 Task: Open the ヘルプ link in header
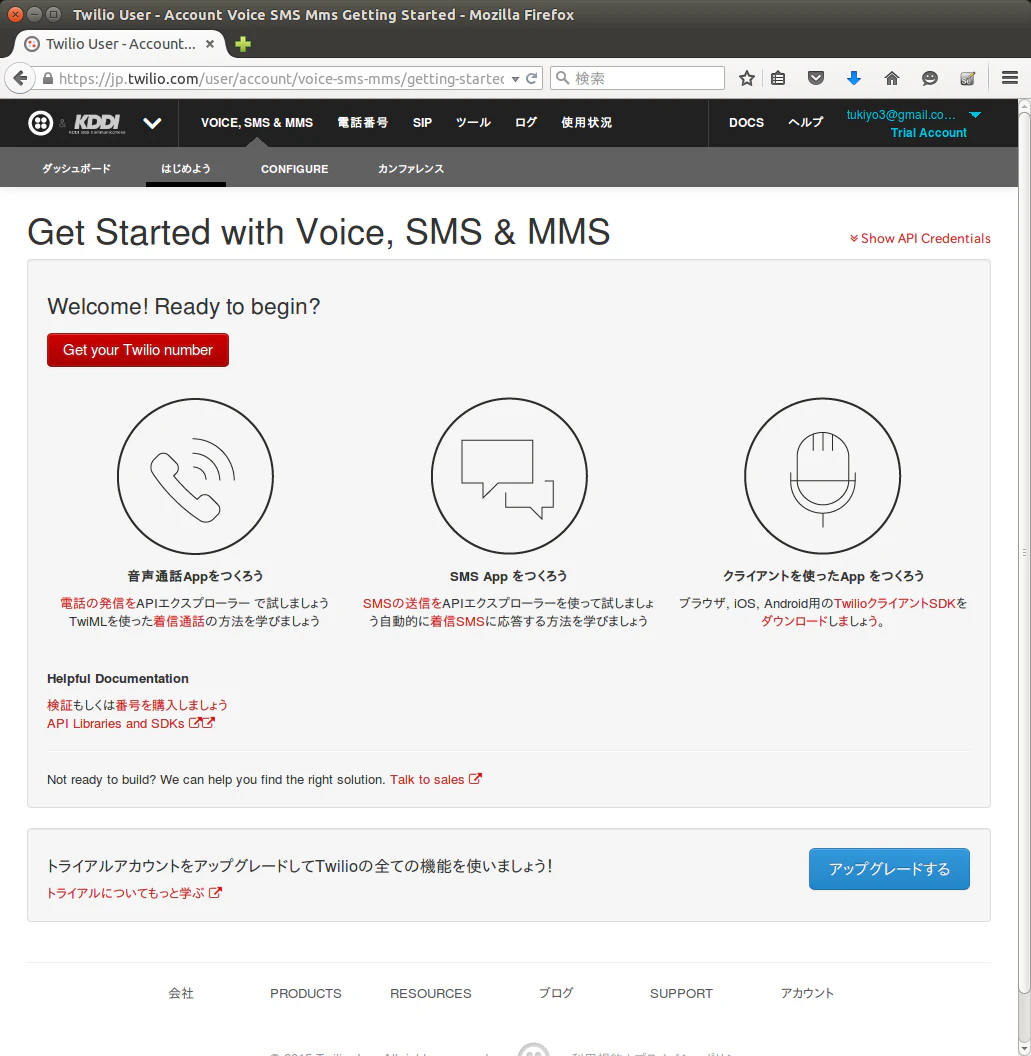[x=805, y=123]
